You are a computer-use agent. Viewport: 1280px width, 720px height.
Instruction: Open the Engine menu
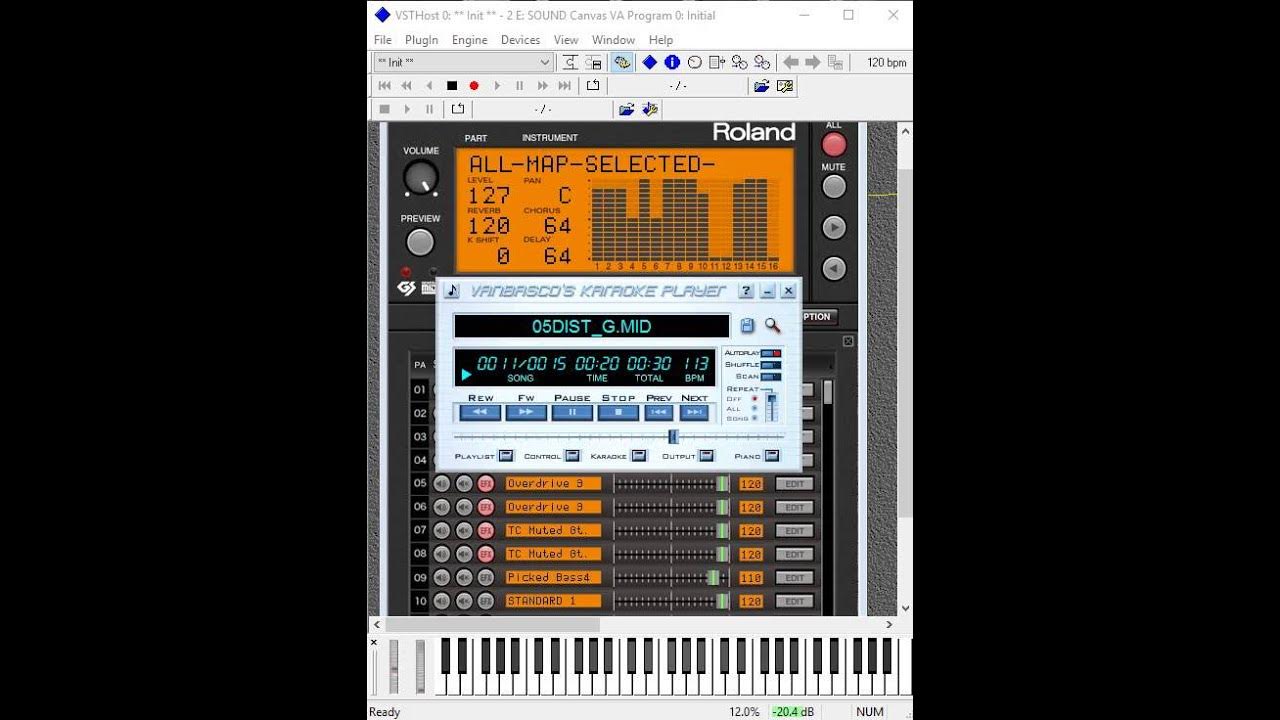click(x=470, y=40)
